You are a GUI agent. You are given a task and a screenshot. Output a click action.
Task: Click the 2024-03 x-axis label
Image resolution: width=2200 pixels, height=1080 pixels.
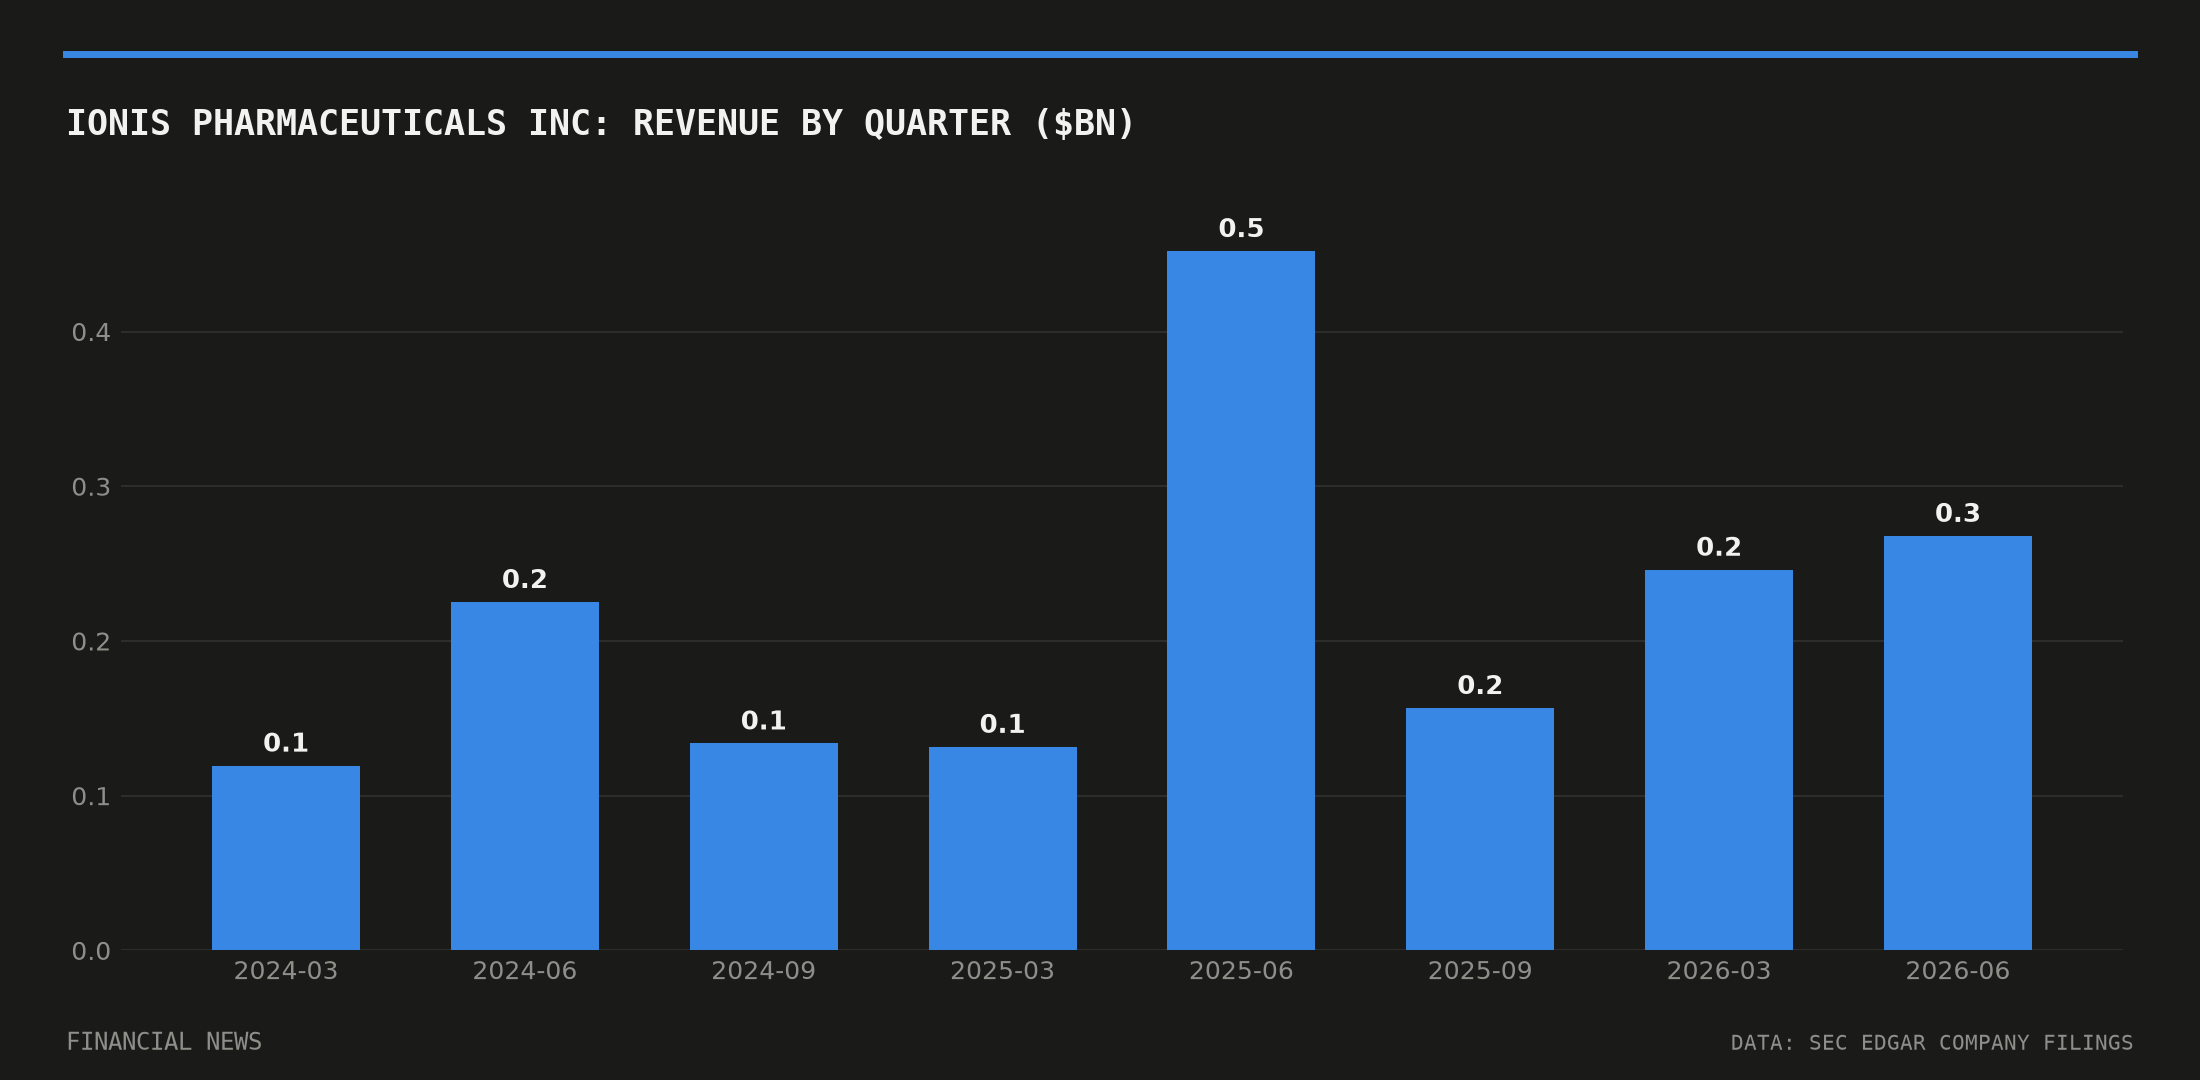(286, 971)
